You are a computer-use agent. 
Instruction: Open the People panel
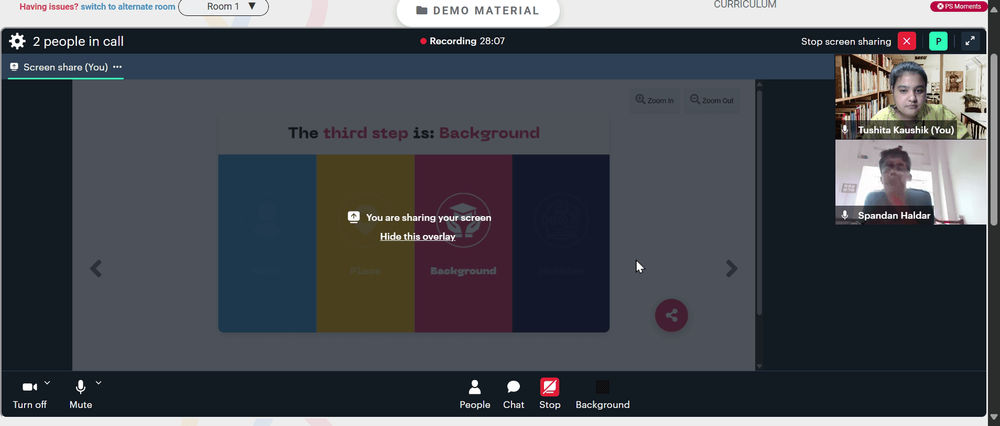[474, 395]
